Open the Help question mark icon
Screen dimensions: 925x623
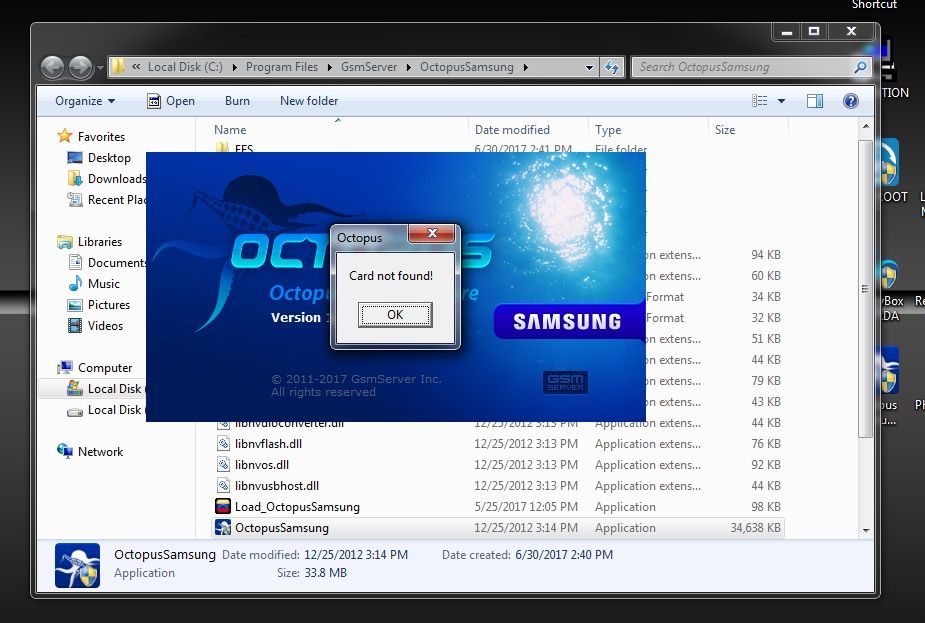point(850,101)
